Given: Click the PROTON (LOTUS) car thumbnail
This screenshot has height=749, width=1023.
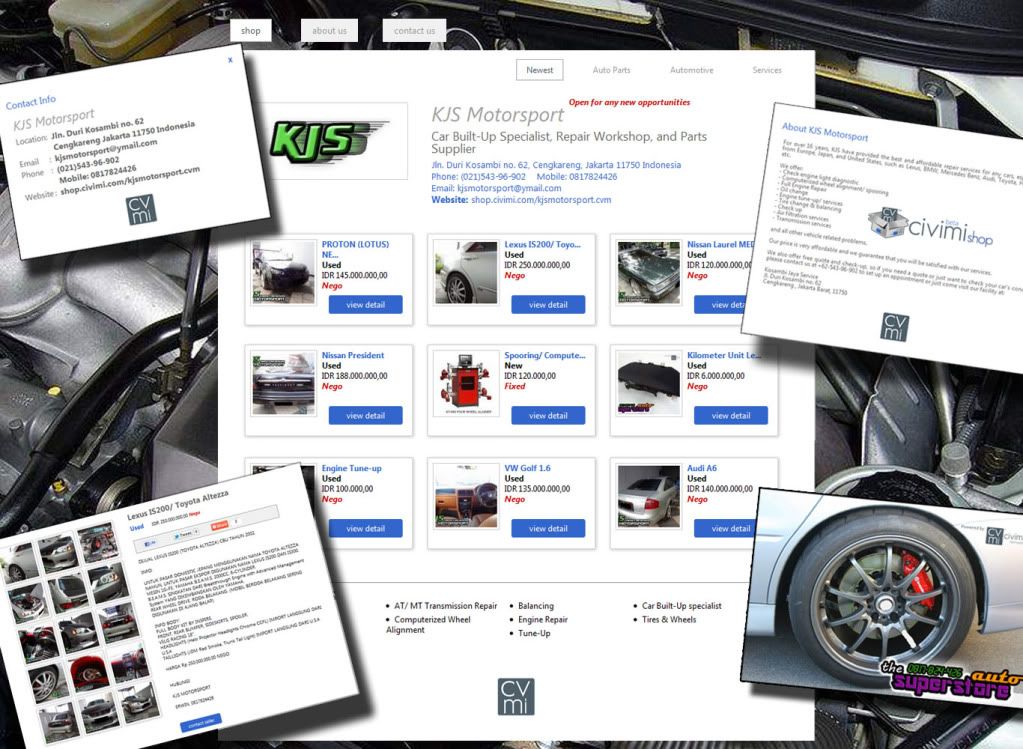Looking at the screenshot, I should point(283,272).
